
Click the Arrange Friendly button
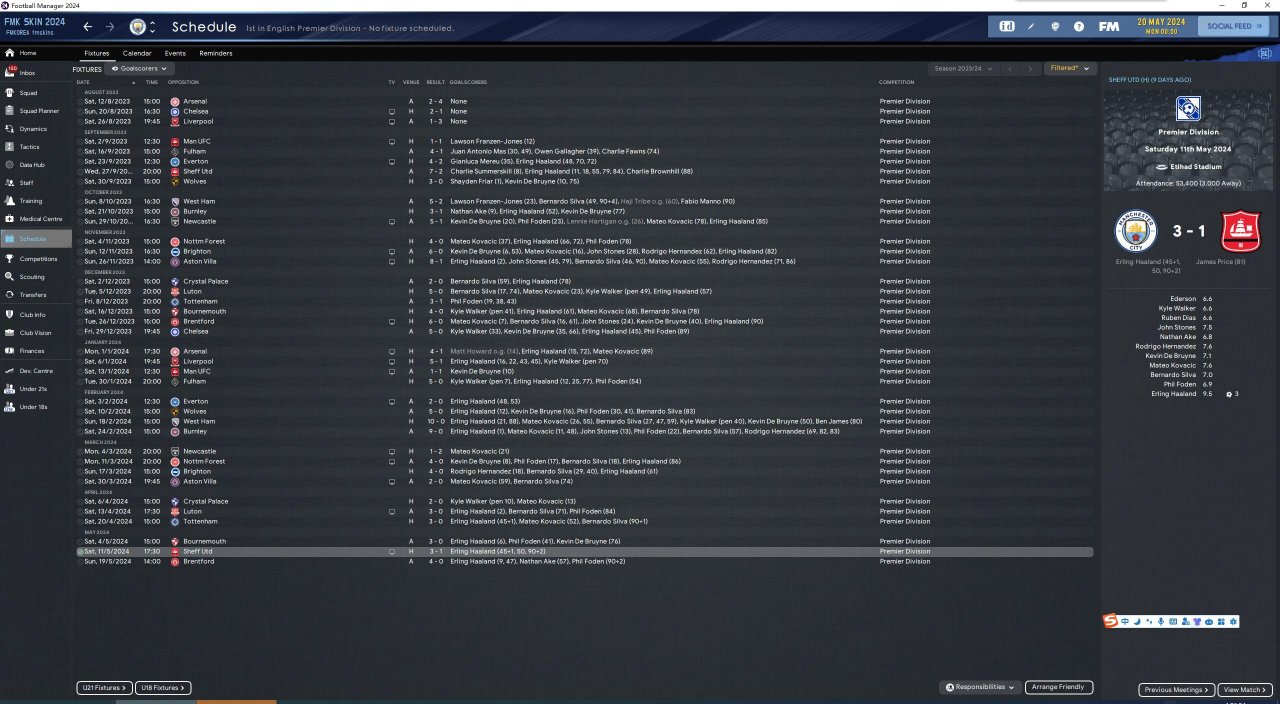[1059, 687]
